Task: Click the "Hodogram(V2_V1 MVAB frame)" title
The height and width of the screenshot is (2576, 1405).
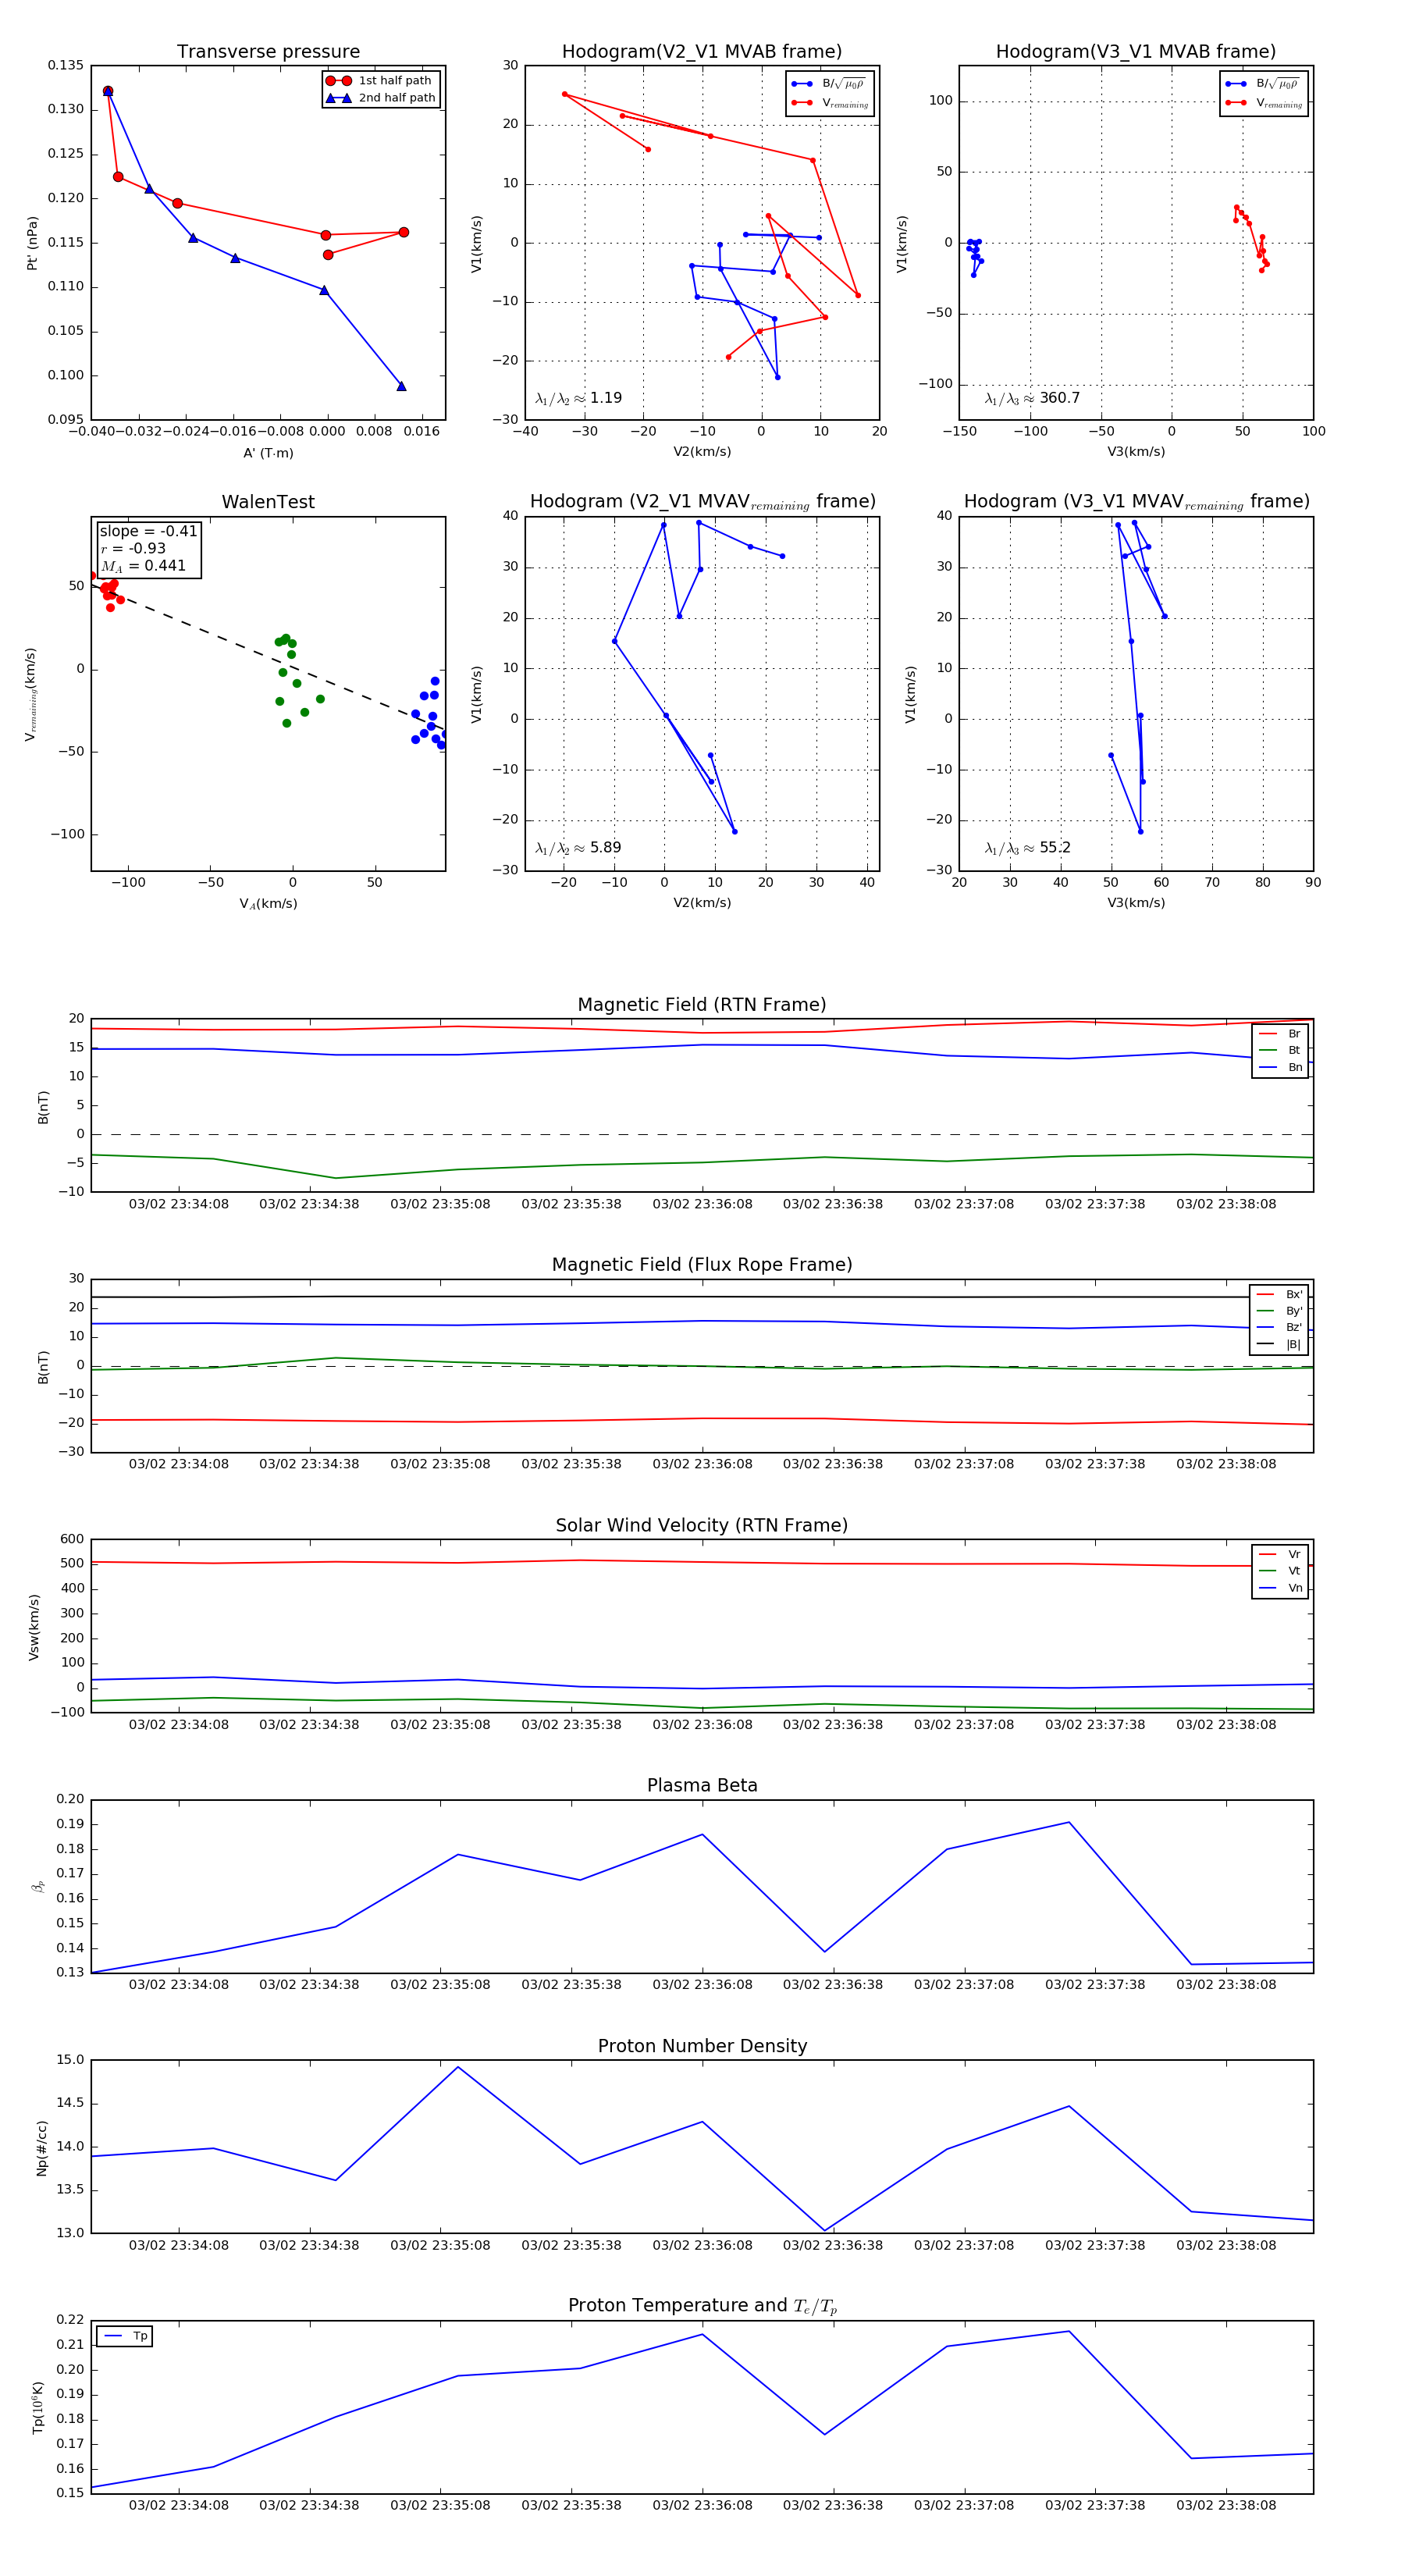Action: pos(702,51)
